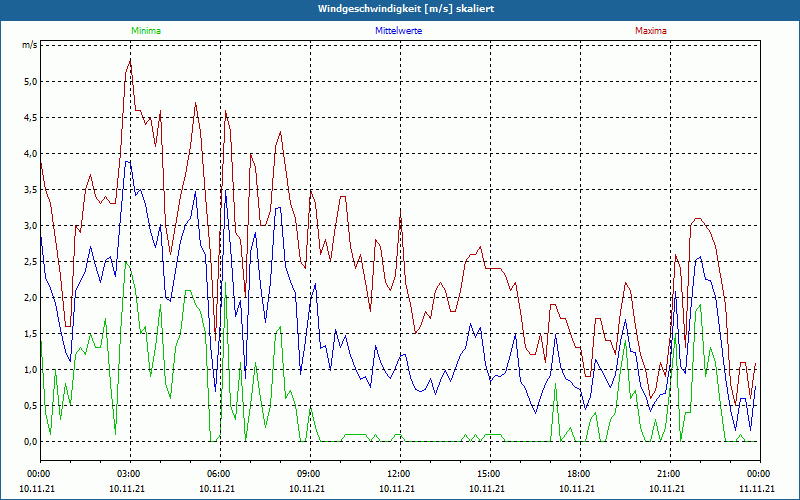
Task: Click the 18:00 time axis label
Action: coord(577,474)
